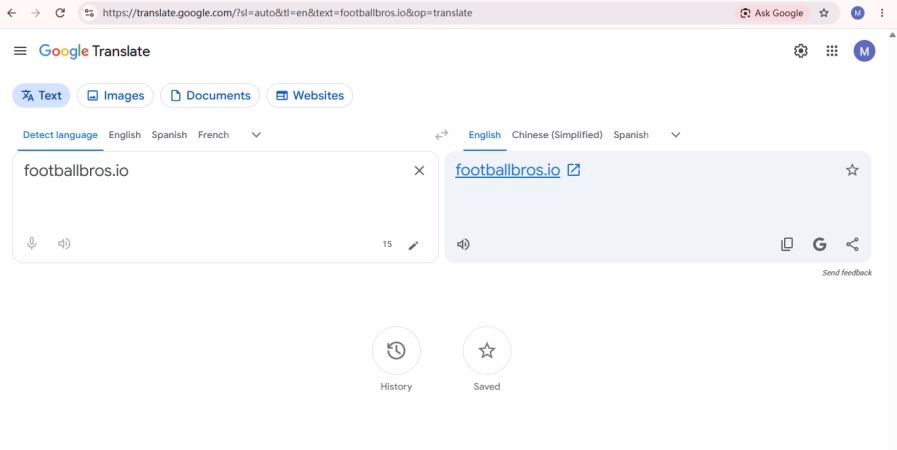
Task: Go forward in the browser
Action: point(35,13)
